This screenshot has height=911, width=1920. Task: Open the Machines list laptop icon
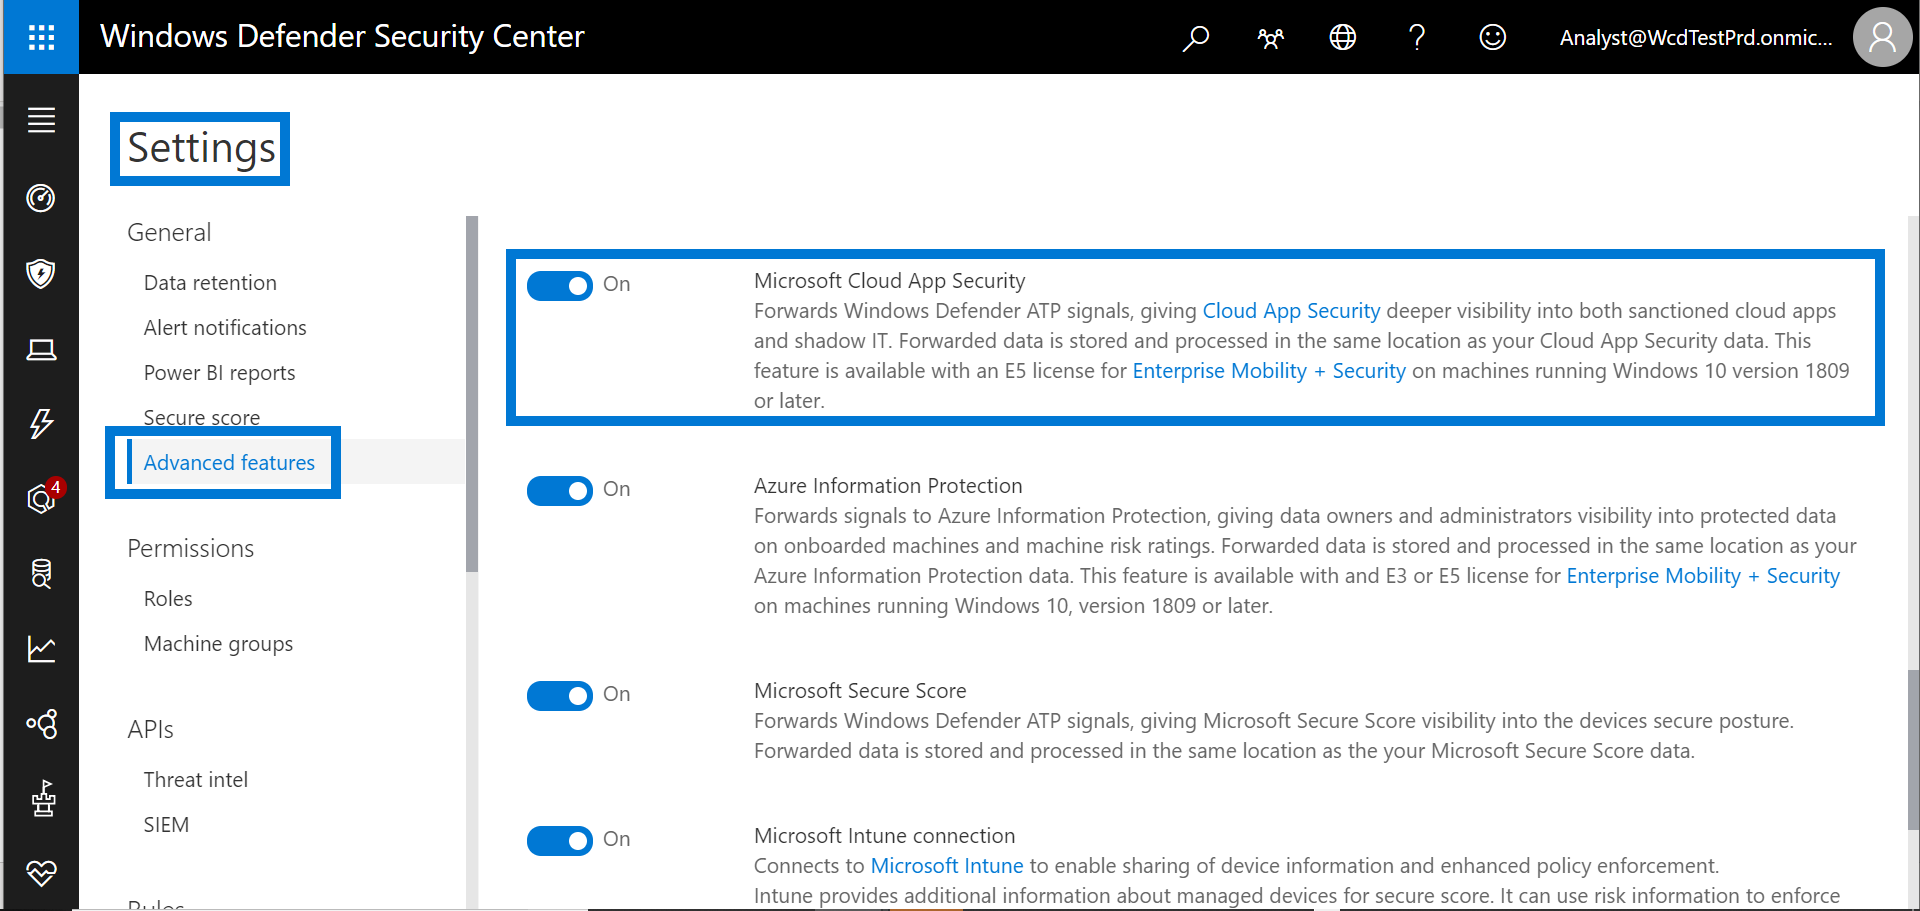pos(41,350)
